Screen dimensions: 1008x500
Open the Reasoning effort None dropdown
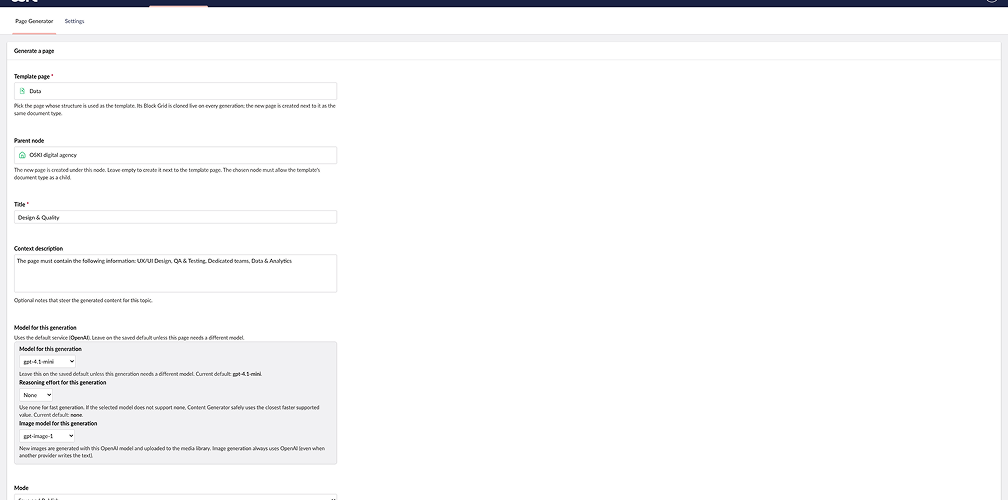click(x=36, y=395)
